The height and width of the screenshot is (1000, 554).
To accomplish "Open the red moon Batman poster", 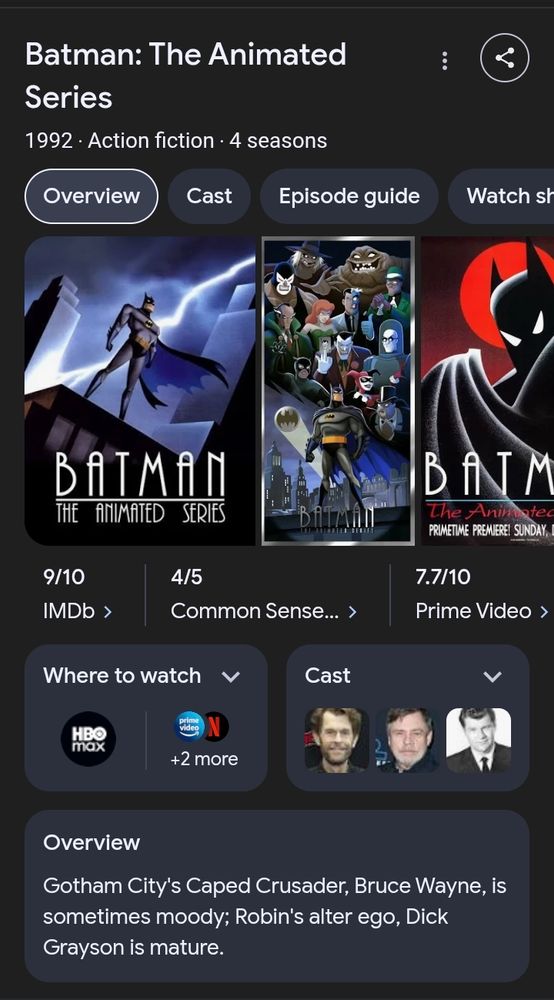I will tap(487, 391).
